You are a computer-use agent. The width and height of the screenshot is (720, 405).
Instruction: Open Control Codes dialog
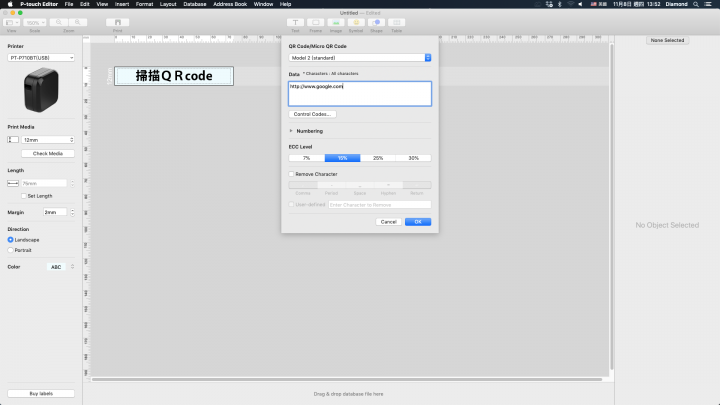[312, 114]
